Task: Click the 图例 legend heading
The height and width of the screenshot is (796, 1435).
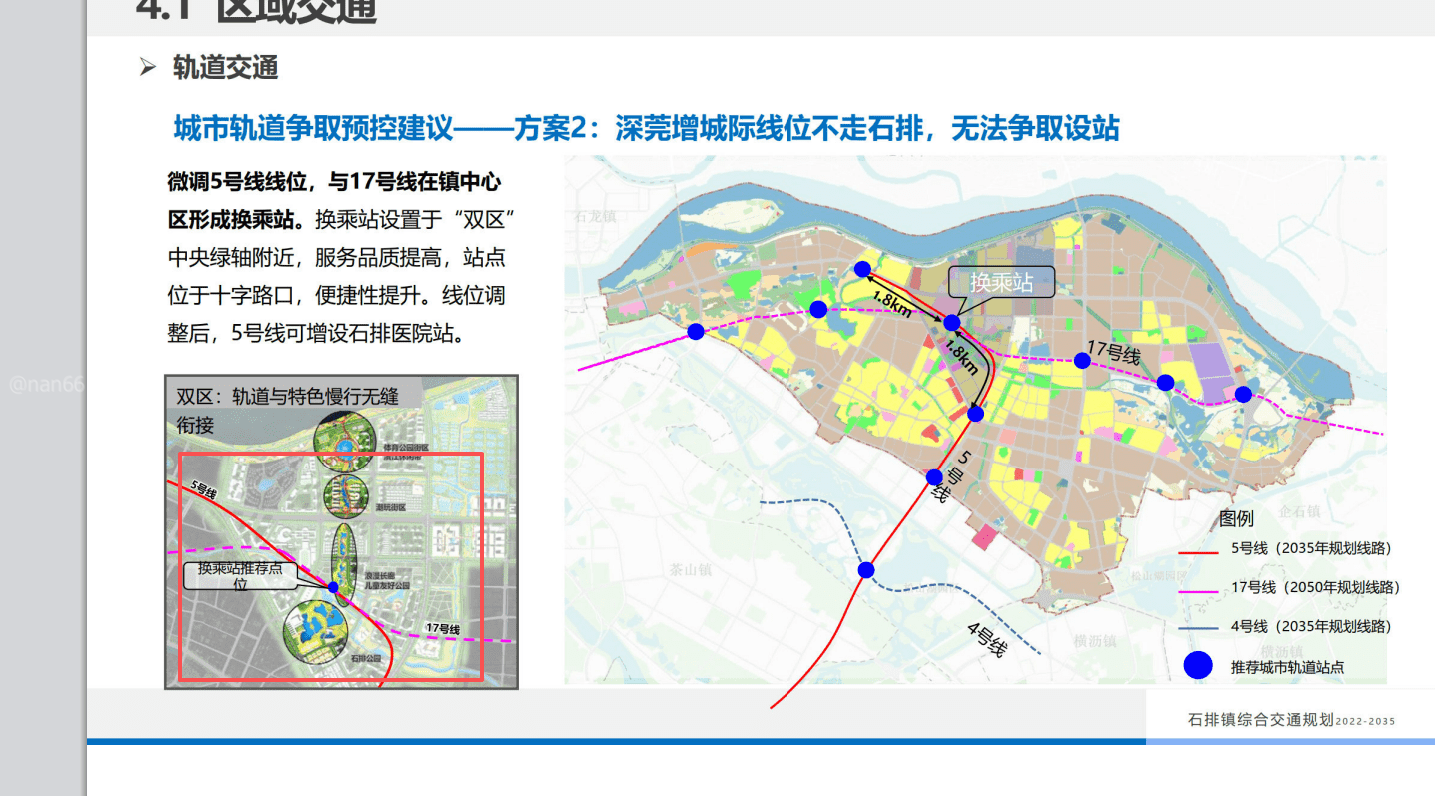Action: pos(1236,518)
